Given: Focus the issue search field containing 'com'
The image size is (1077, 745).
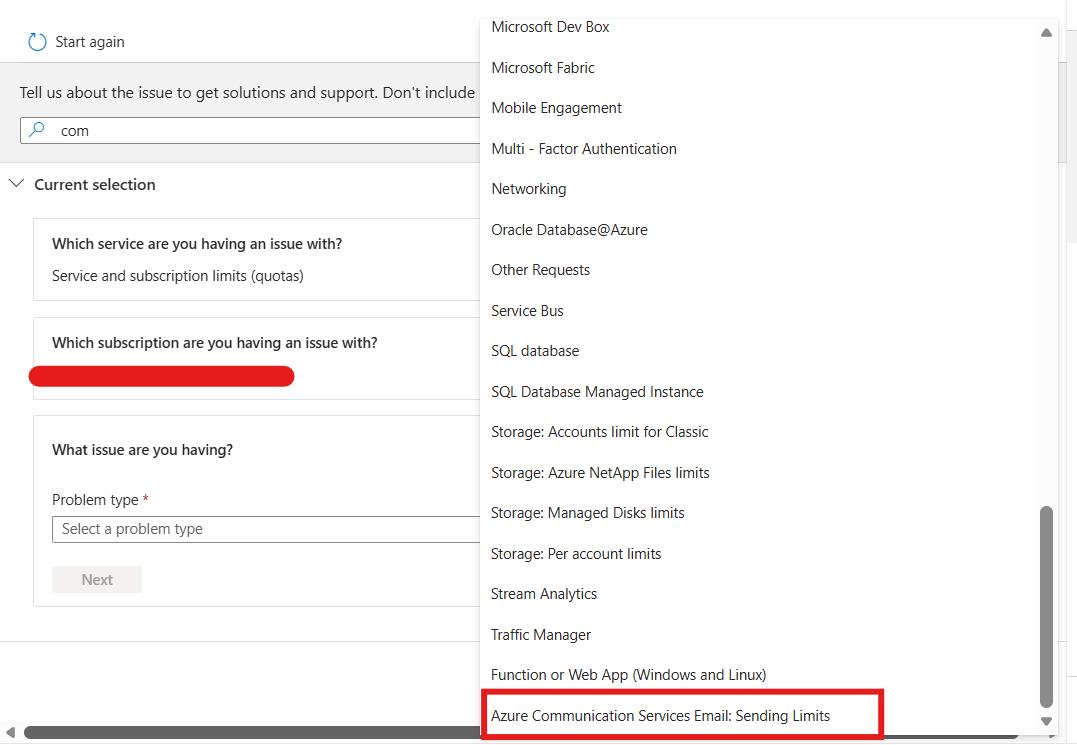Looking at the screenshot, I should pyautogui.click(x=250, y=130).
